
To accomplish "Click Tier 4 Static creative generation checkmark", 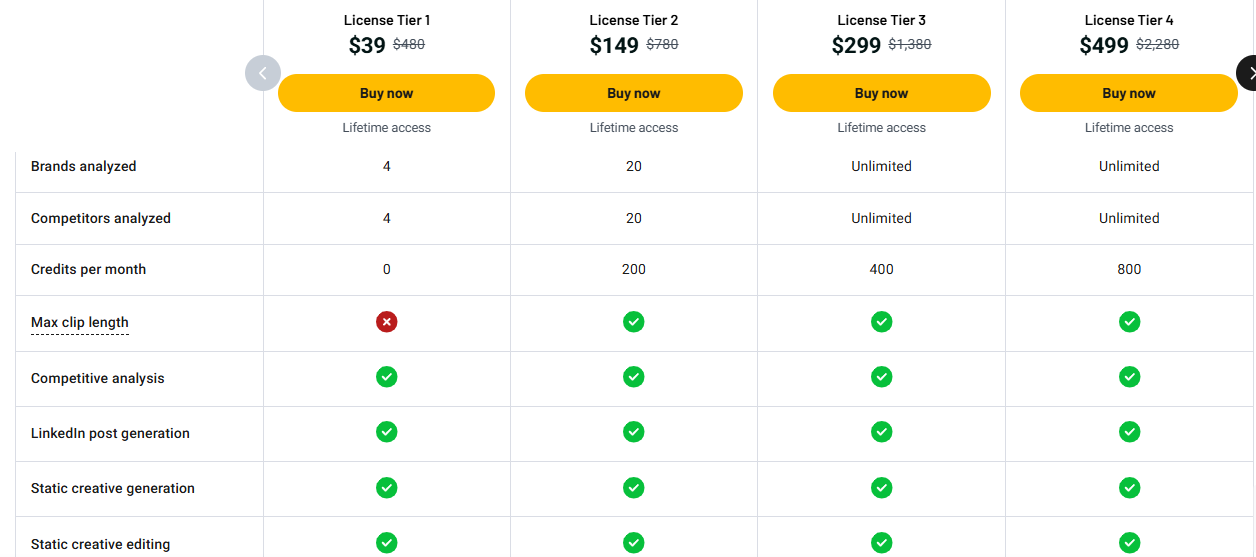I will tap(1129, 487).
